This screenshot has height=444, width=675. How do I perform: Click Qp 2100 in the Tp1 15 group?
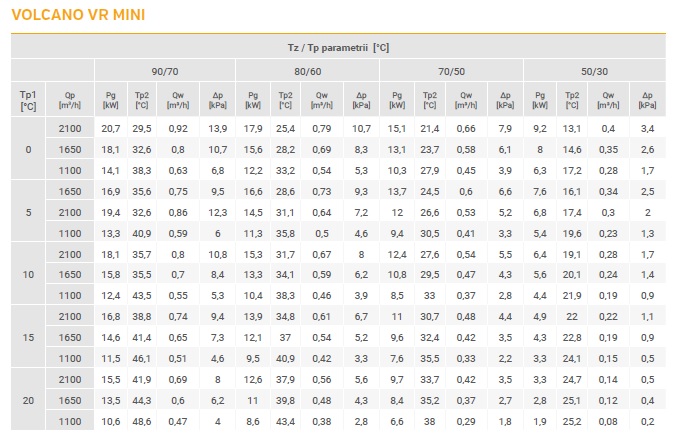(x=70, y=316)
